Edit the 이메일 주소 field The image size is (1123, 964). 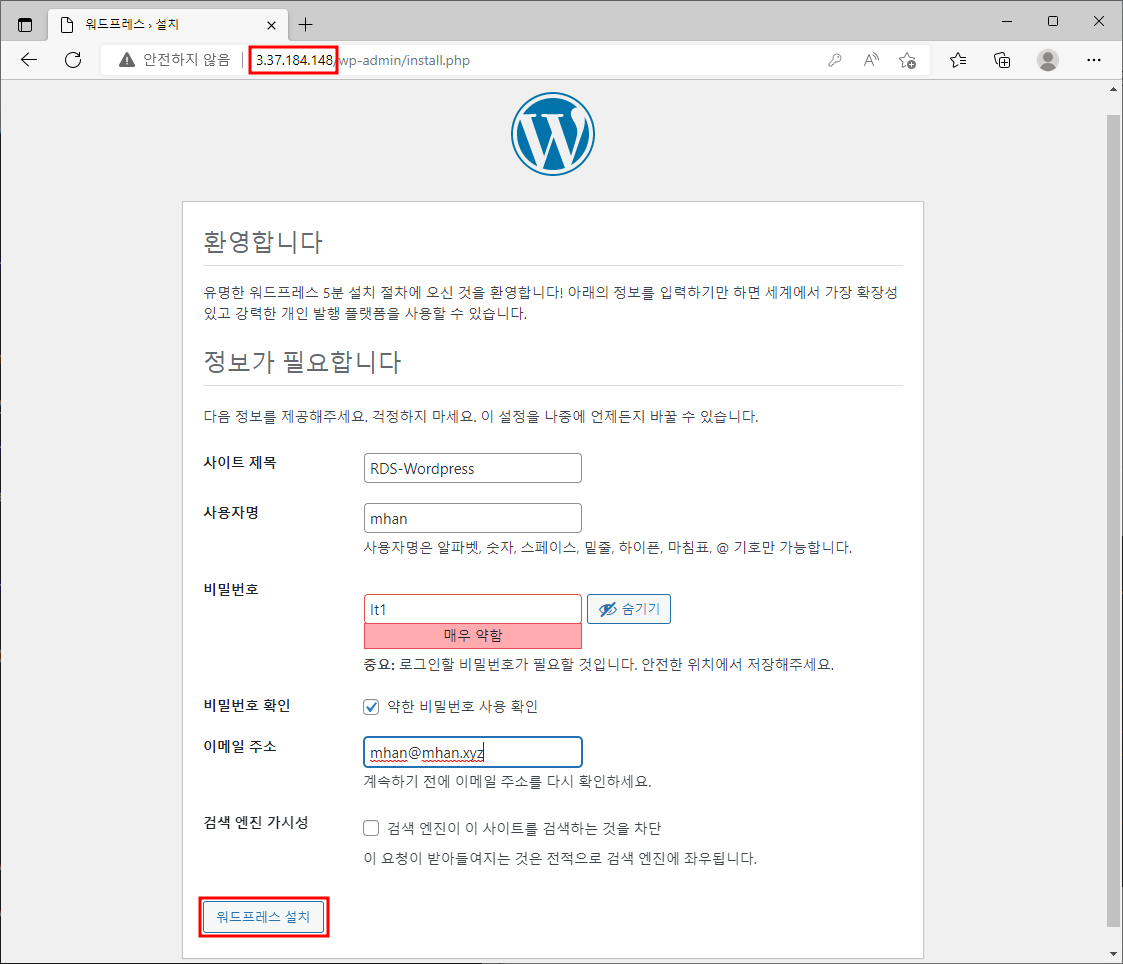(x=473, y=752)
